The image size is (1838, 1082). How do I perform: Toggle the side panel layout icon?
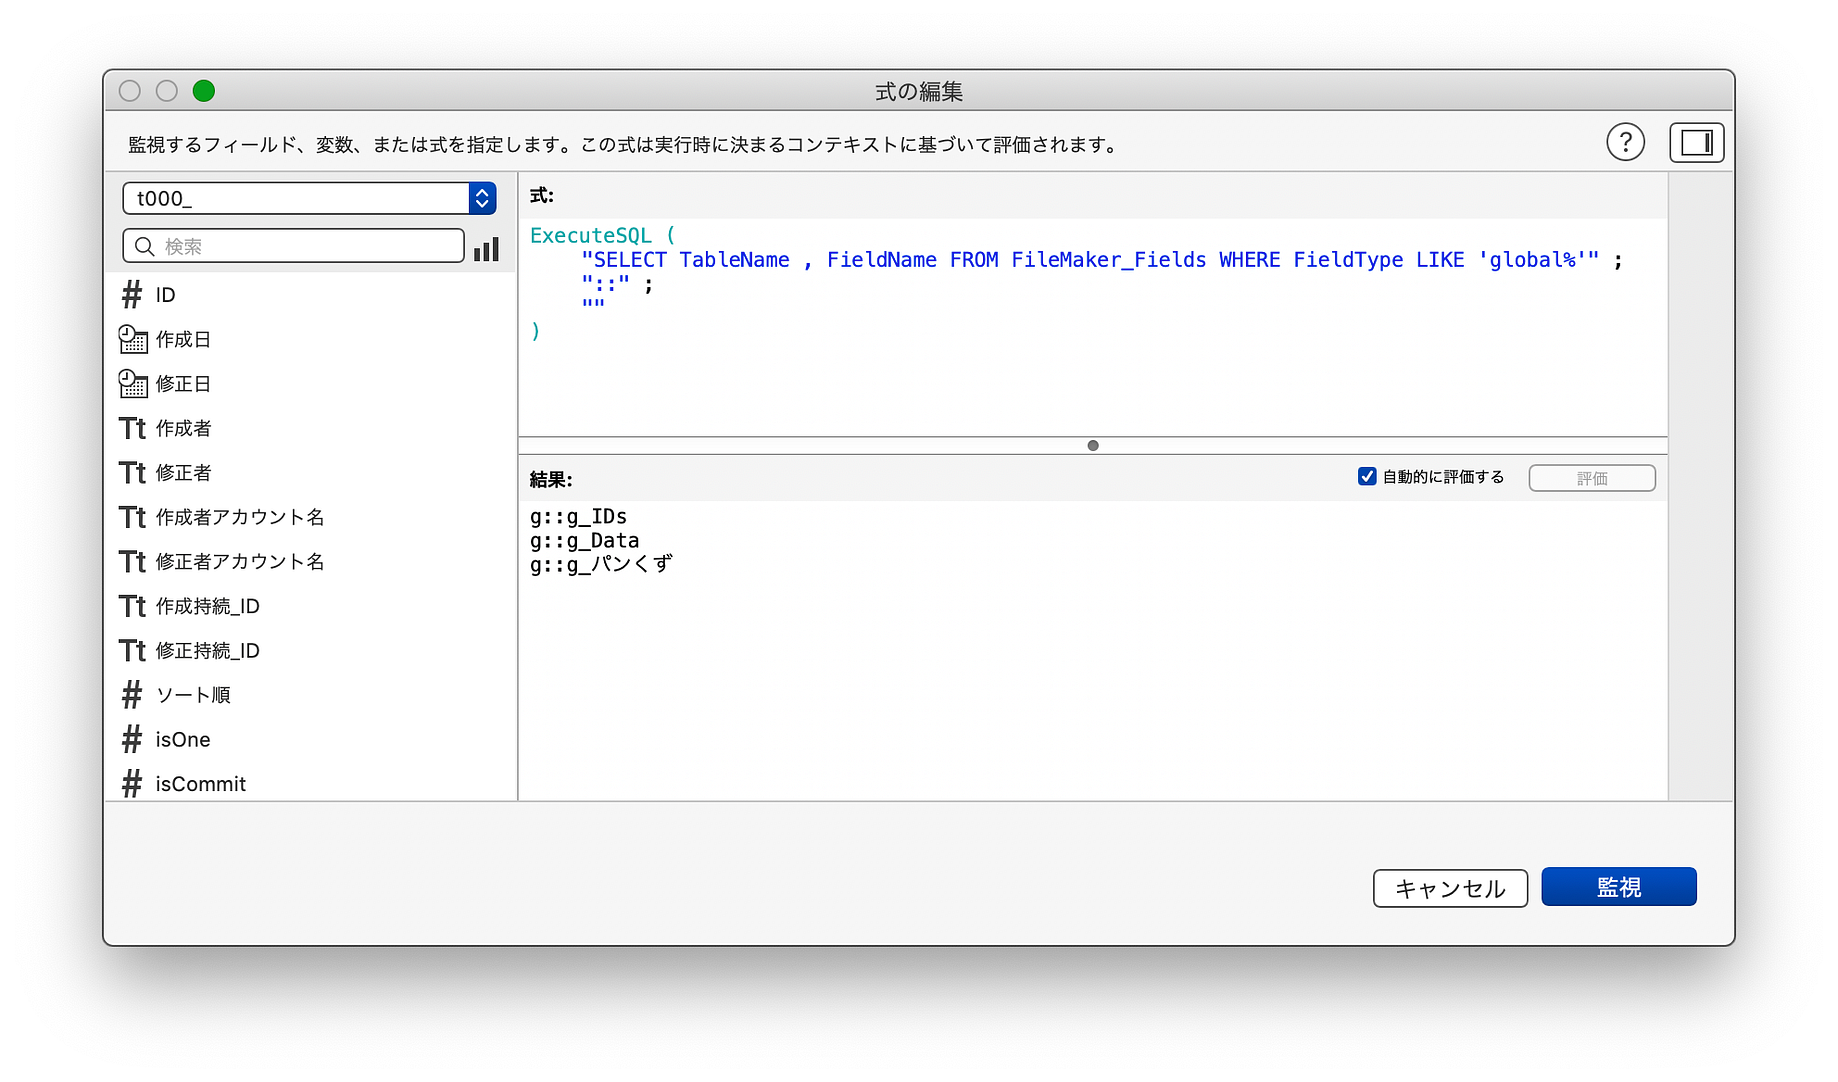click(x=1696, y=142)
